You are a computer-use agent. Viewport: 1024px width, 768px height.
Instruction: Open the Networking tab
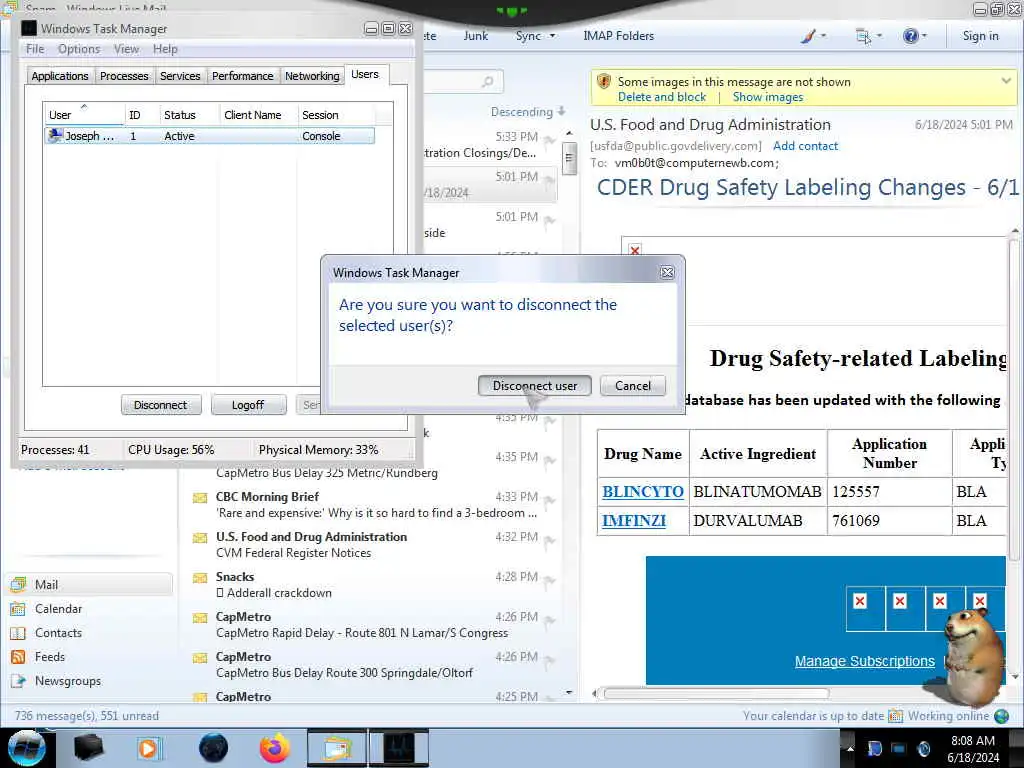pyautogui.click(x=312, y=76)
